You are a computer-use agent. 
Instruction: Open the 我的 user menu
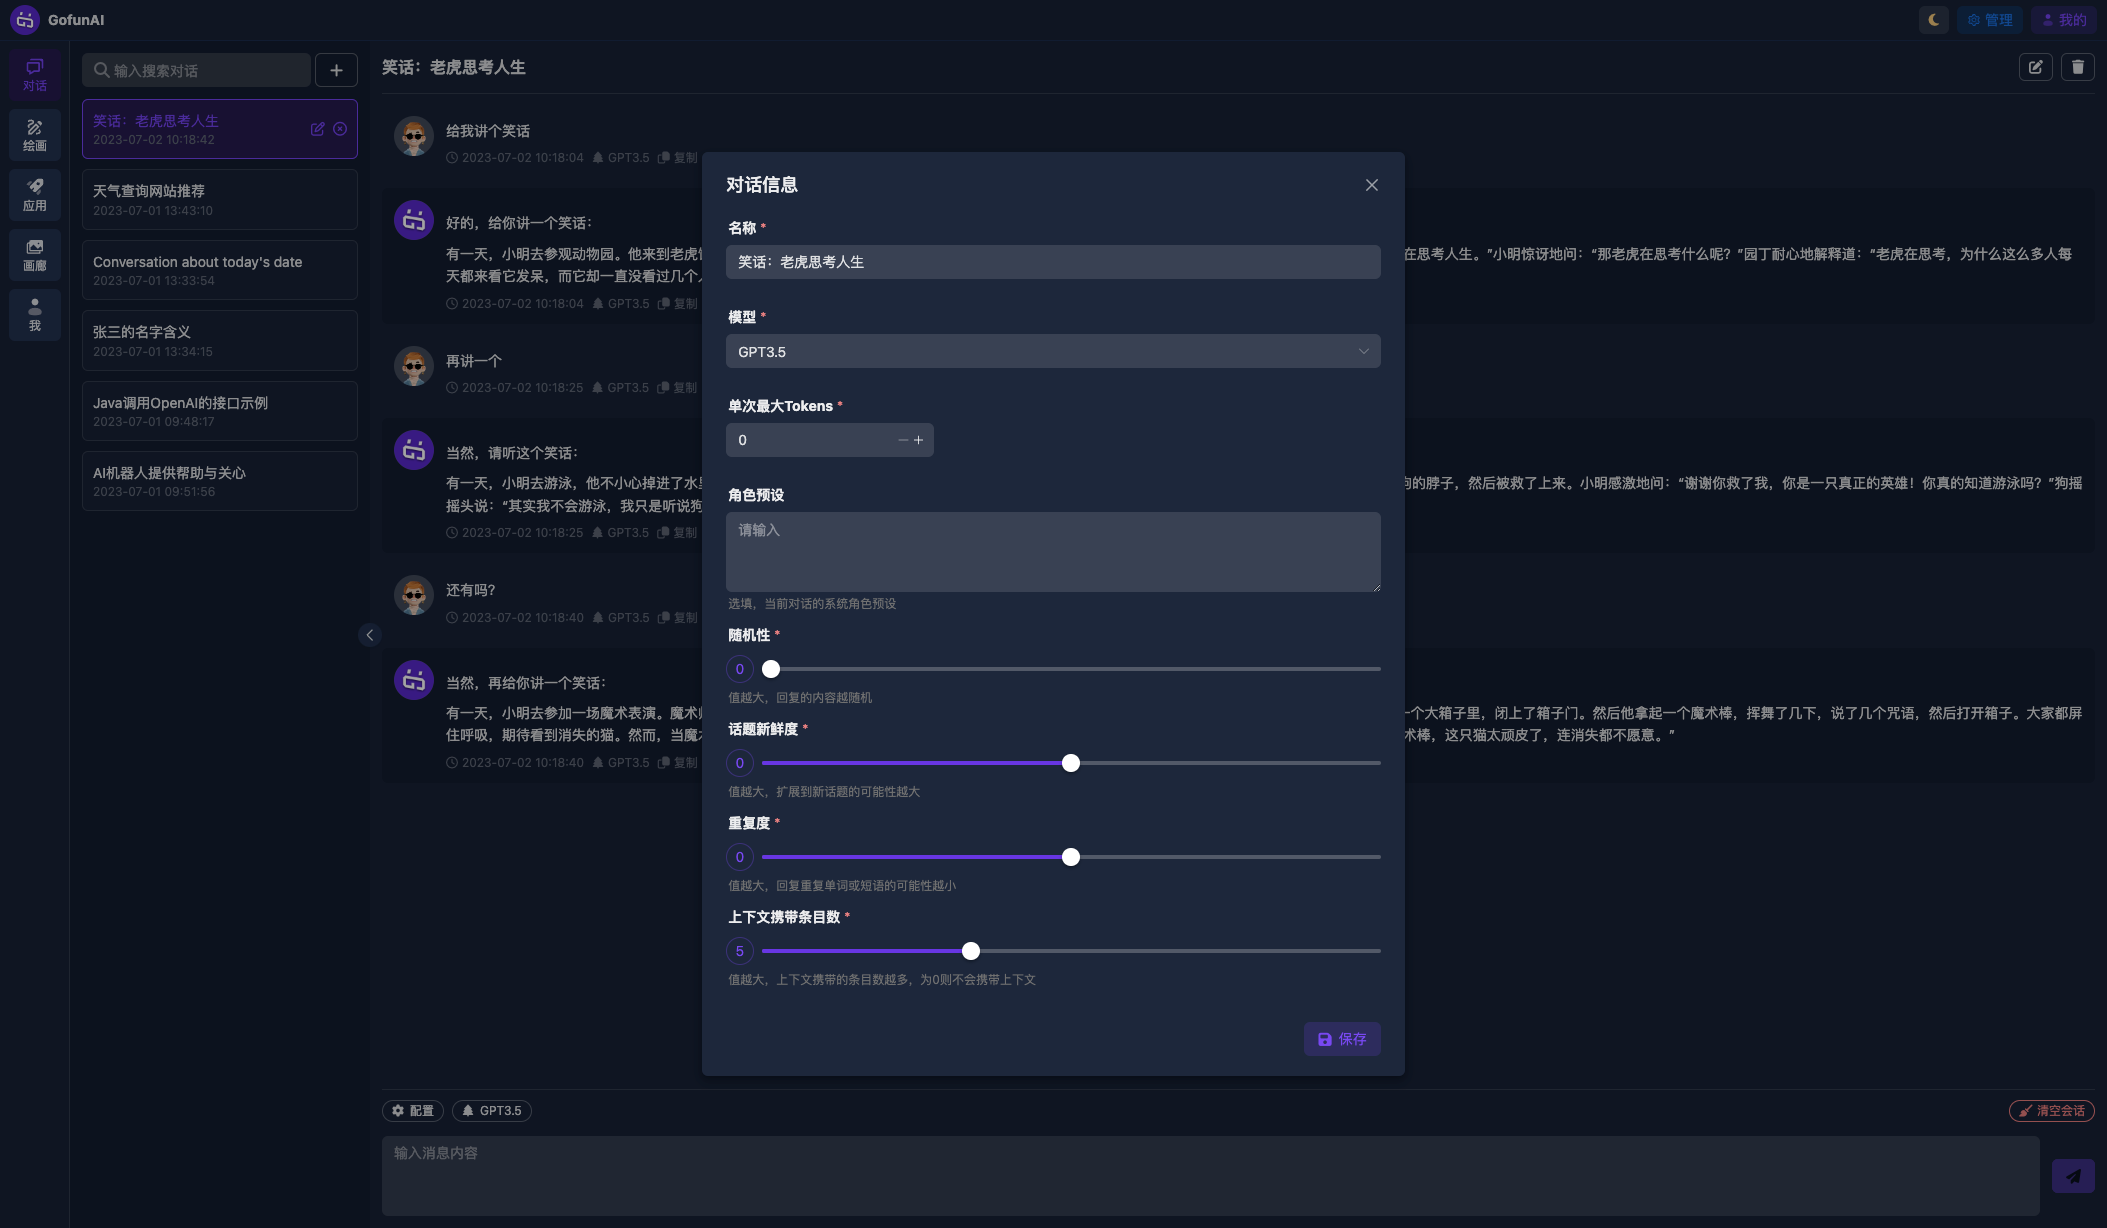[2064, 20]
